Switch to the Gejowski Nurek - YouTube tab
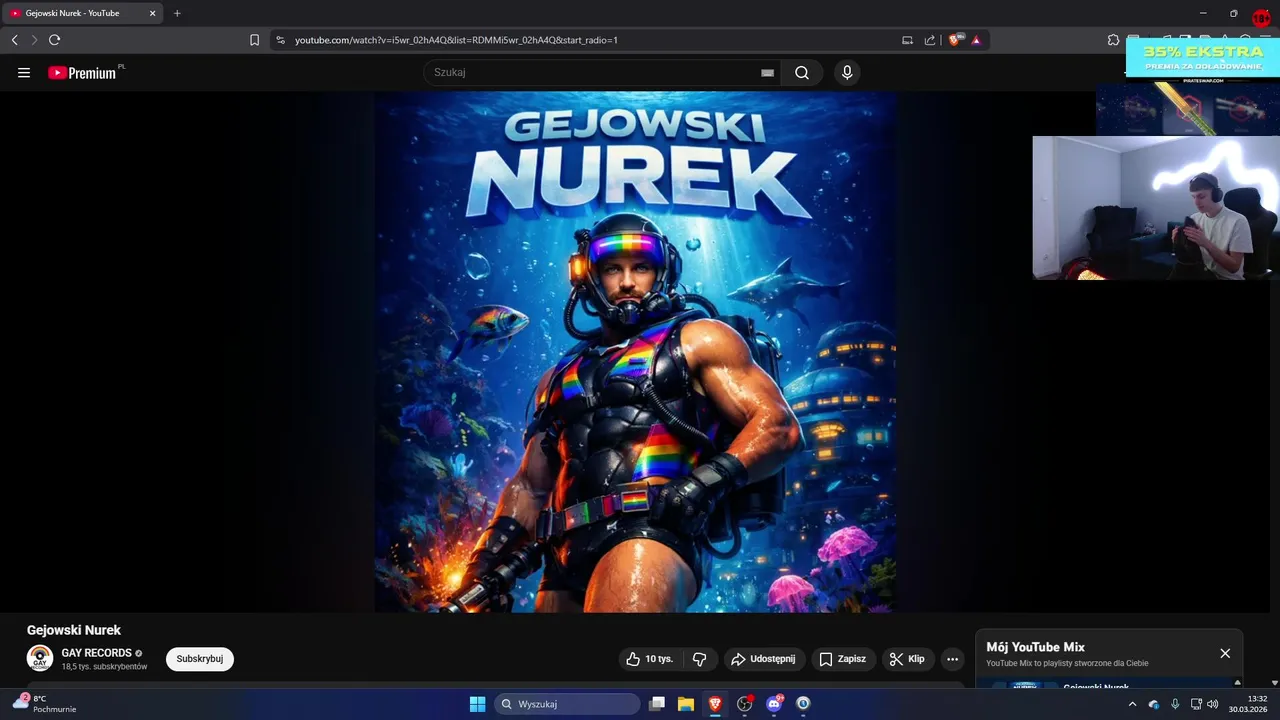1280x720 pixels. [x=83, y=13]
